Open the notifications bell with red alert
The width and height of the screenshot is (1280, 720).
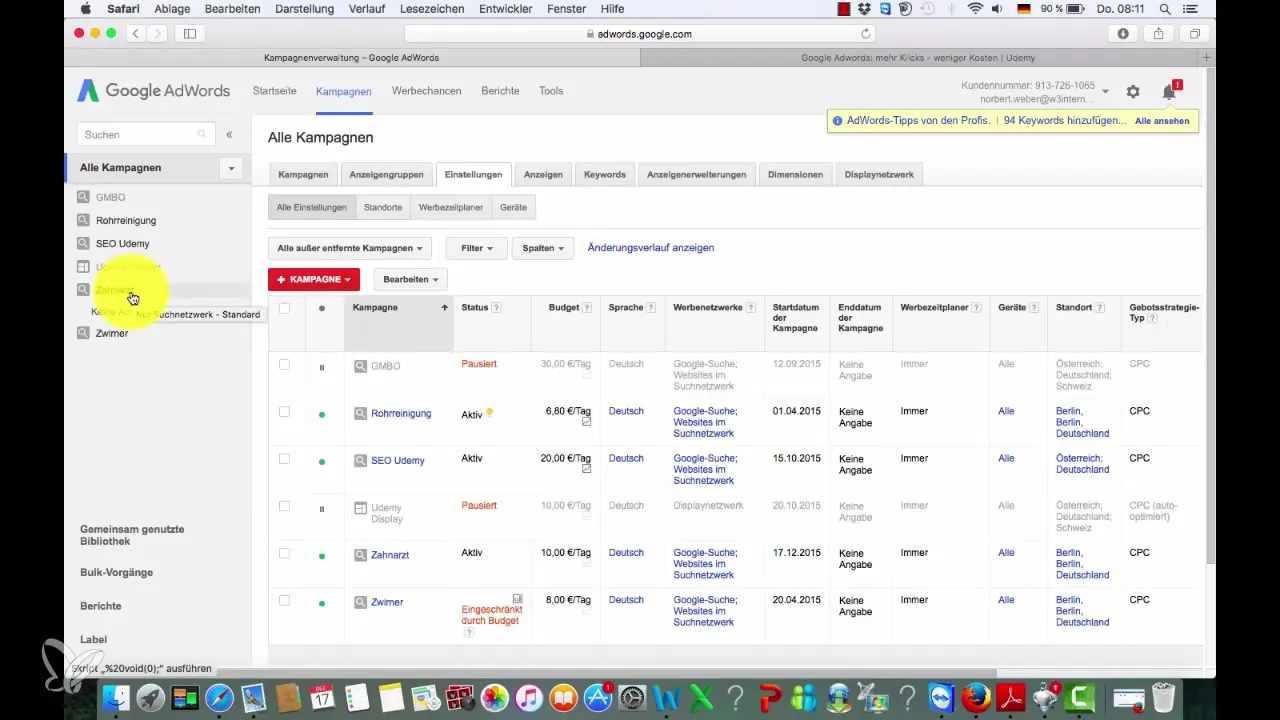click(1170, 91)
